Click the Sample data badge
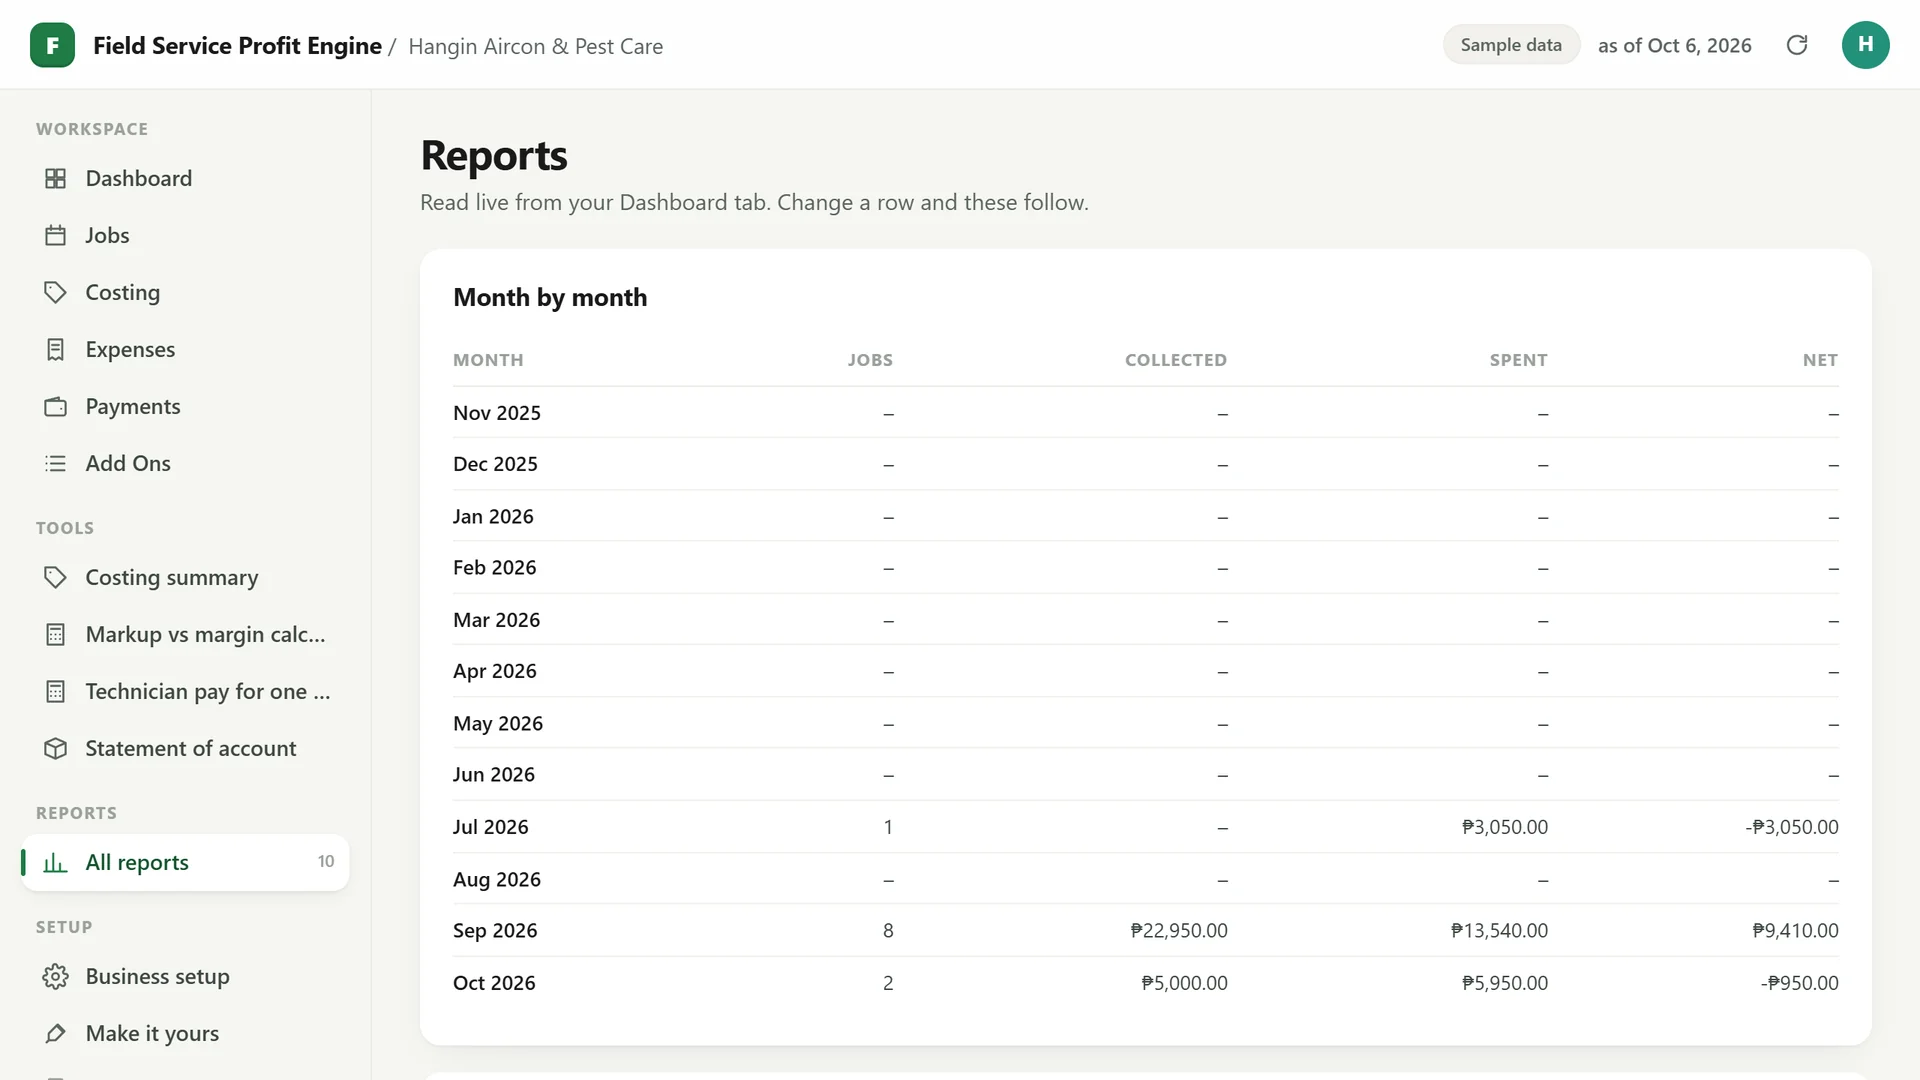Image resolution: width=1920 pixels, height=1080 pixels. coord(1511,45)
